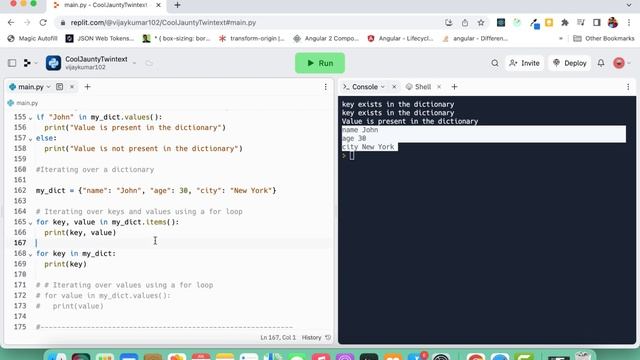Image resolution: width=640 pixels, height=360 pixels.
Task: Expand CoolJauntyTwintext project dropdown
Action: tap(134, 63)
